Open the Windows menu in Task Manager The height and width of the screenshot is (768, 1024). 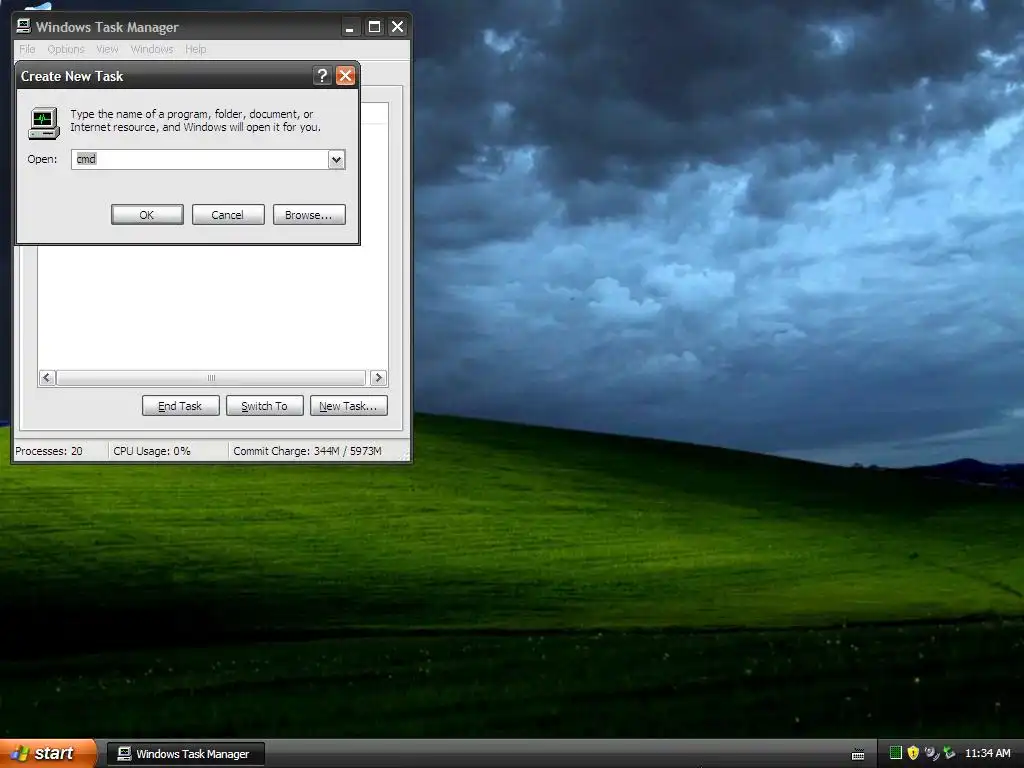tap(152, 49)
